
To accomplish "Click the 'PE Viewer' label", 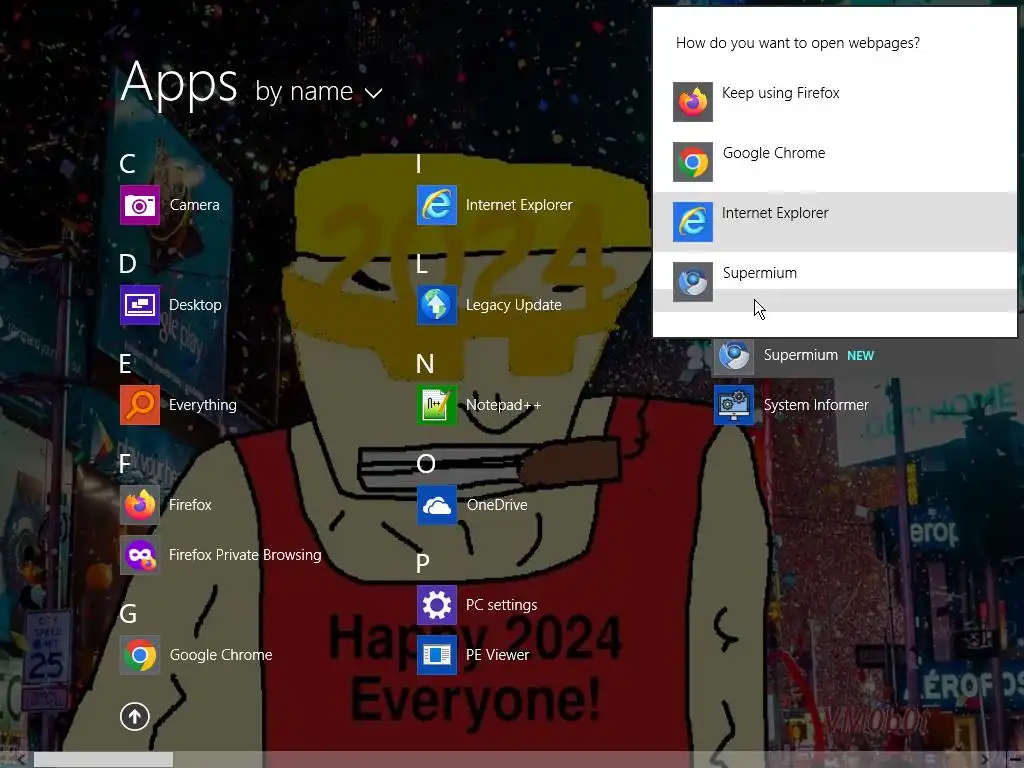I will [x=498, y=655].
